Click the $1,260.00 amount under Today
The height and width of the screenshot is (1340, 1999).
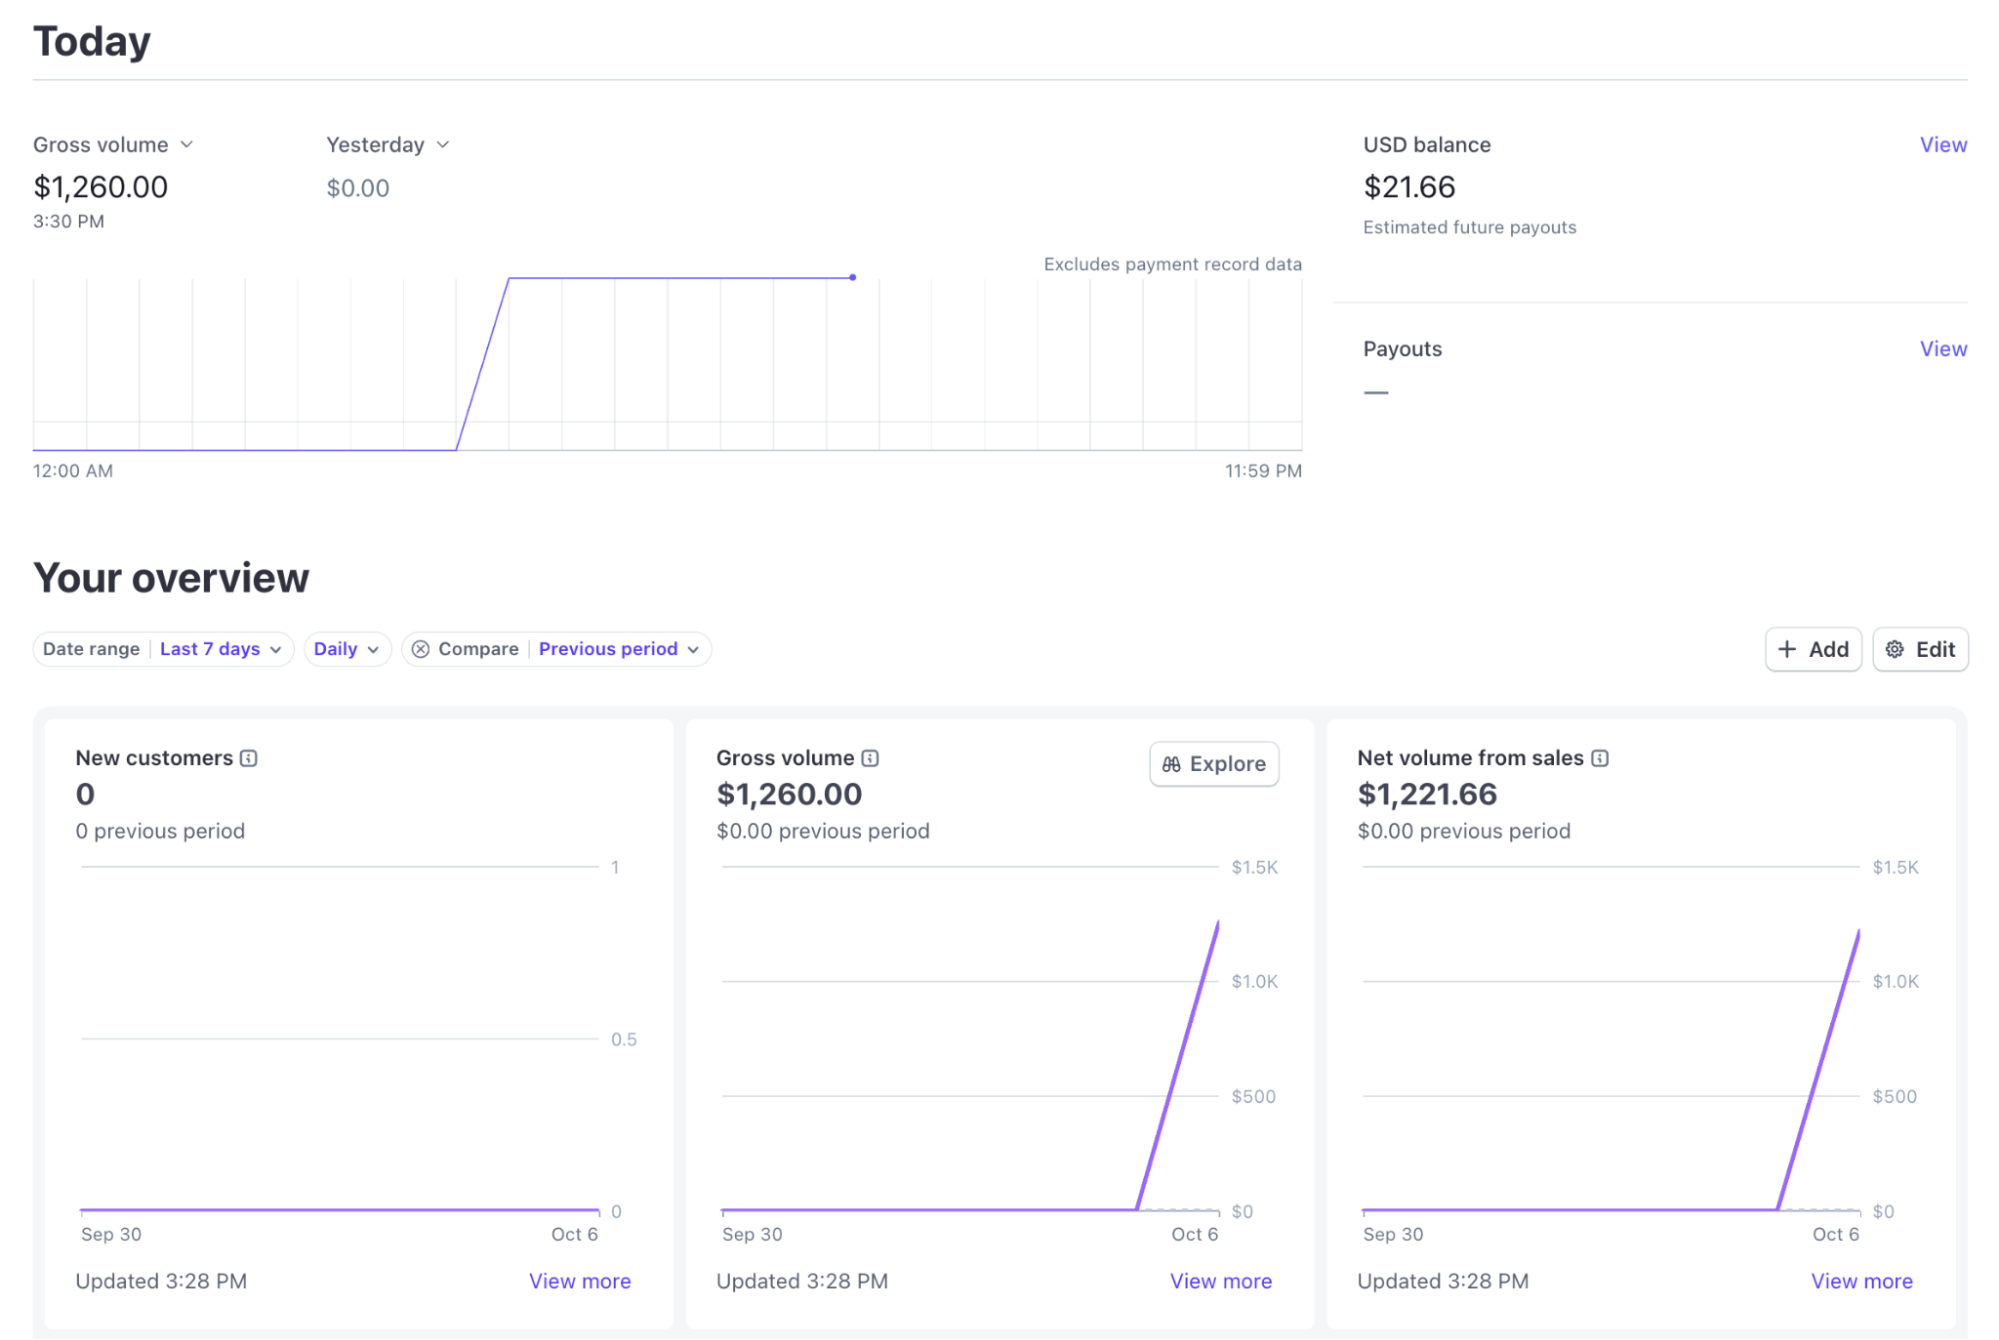coord(100,187)
